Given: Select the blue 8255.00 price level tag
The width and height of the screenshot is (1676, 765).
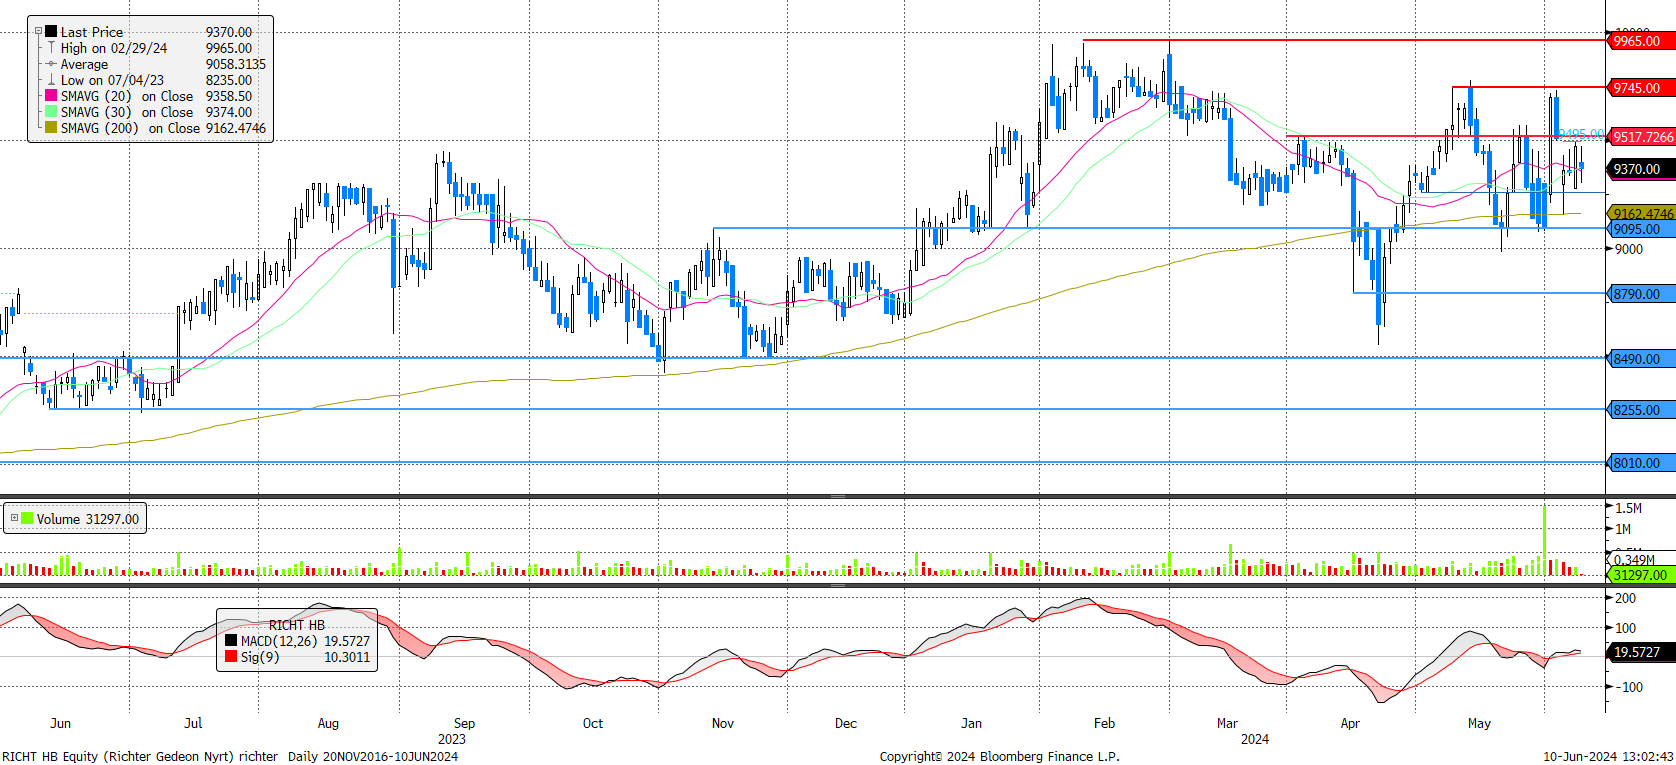Looking at the screenshot, I should click(1640, 410).
